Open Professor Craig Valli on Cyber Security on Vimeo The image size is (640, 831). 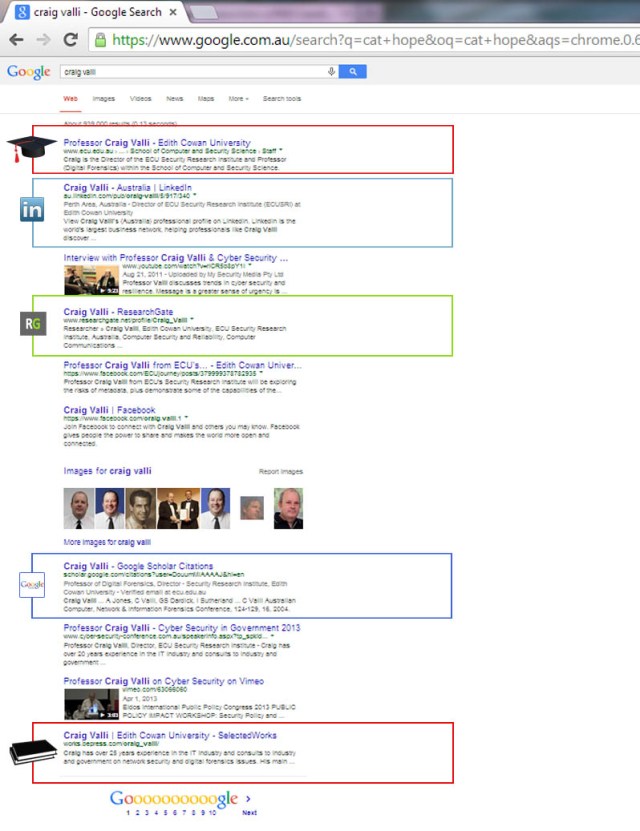[x=164, y=681]
